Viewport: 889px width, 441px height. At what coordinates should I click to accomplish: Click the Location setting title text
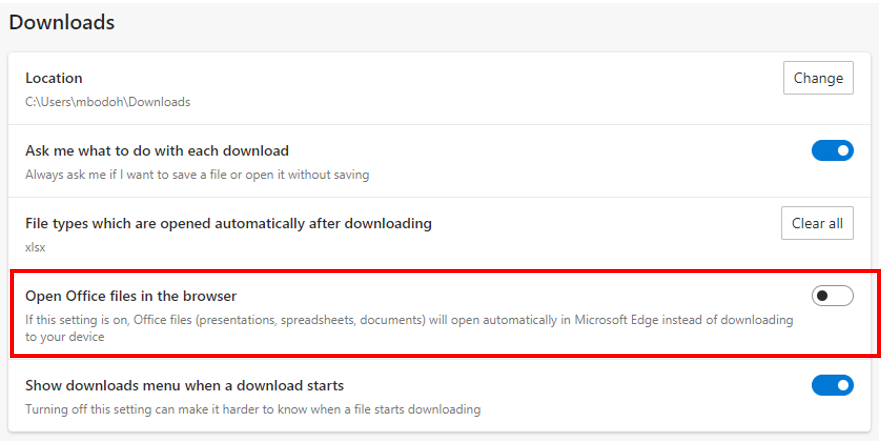[x=54, y=78]
